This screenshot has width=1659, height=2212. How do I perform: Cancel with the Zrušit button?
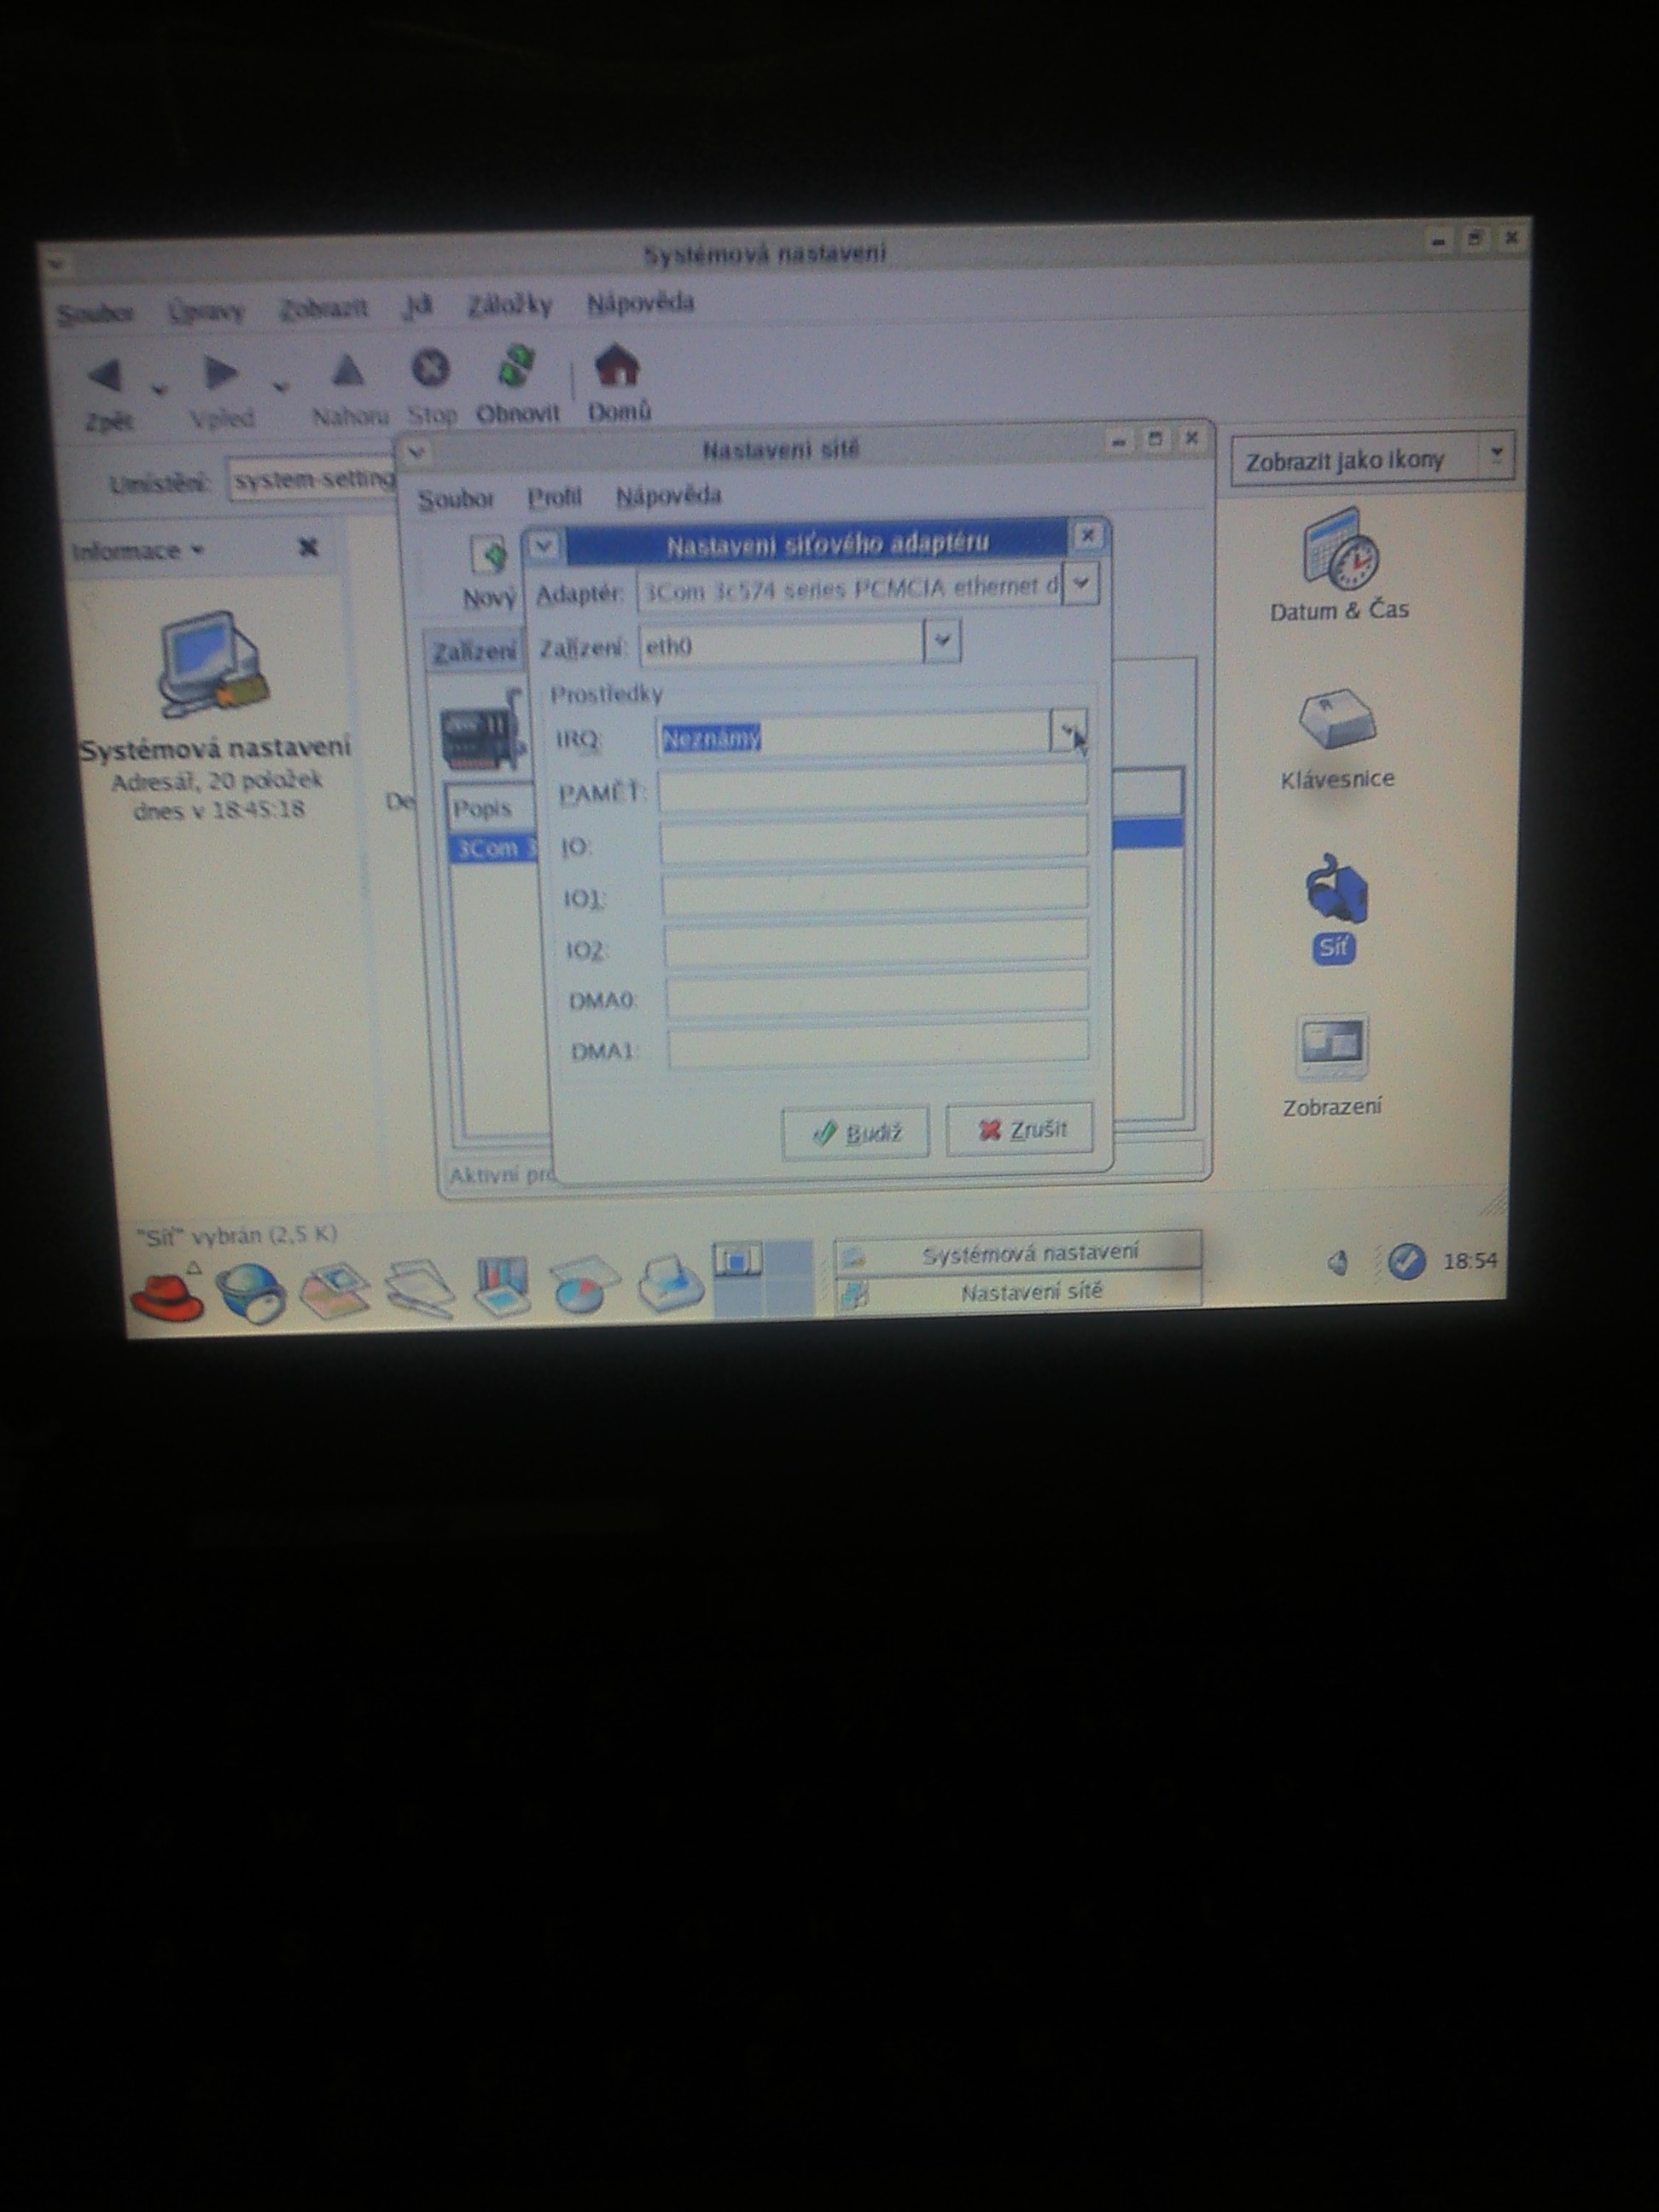tap(1019, 1129)
